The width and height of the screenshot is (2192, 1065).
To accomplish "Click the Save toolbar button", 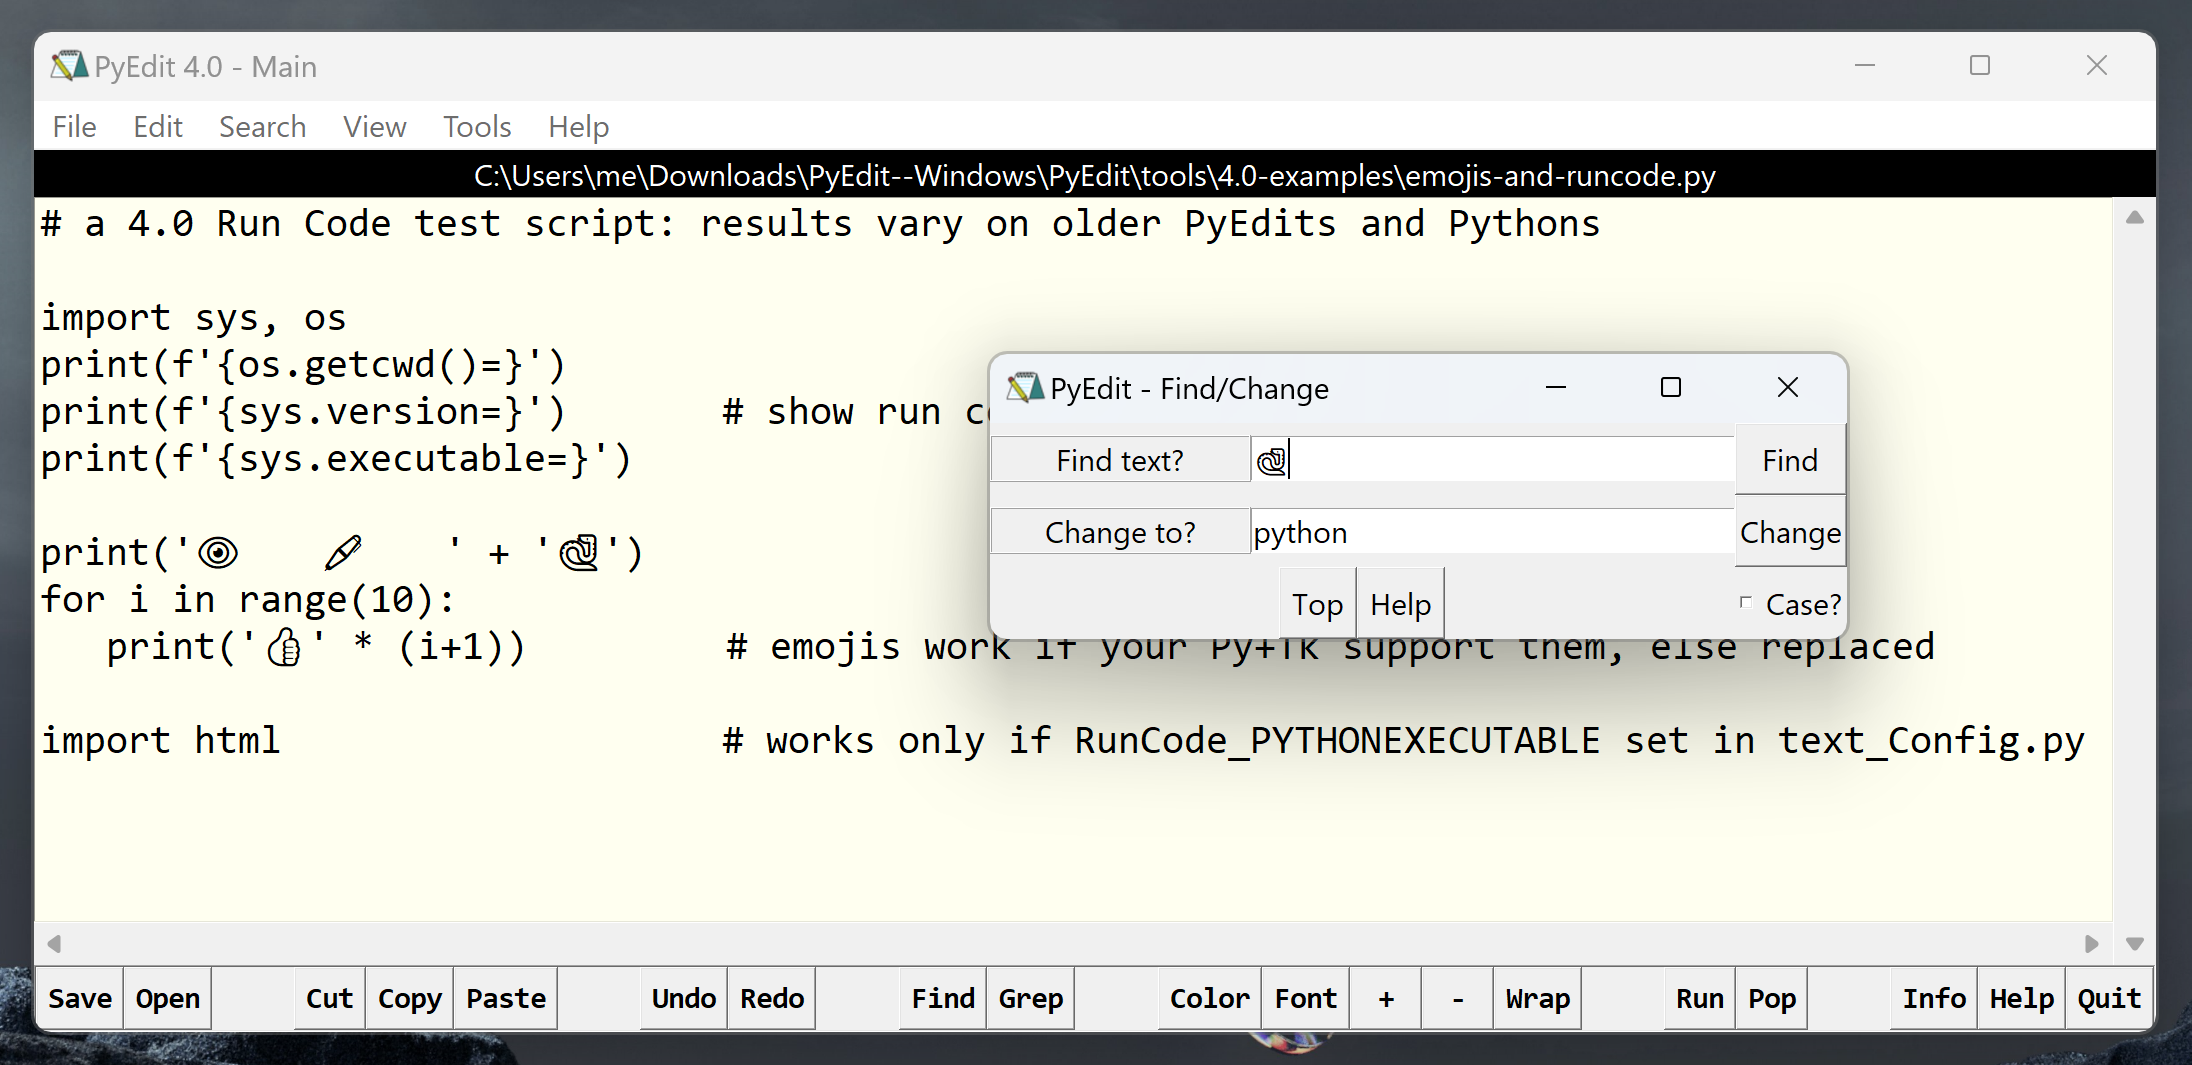I will pos(80,998).
